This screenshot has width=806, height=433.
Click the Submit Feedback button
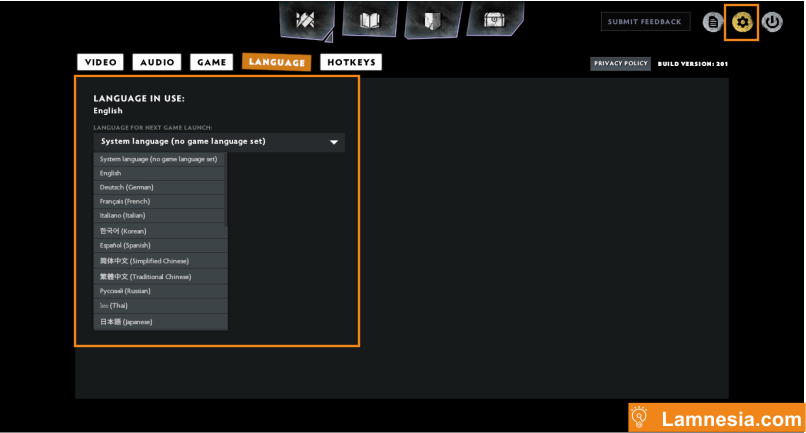(645, 22)
